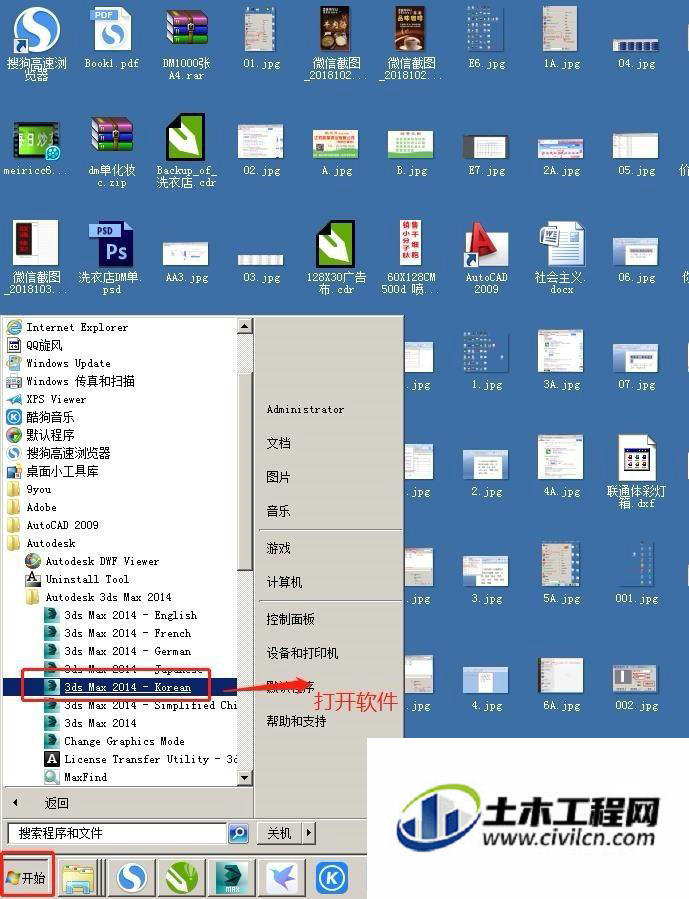The height and width of the screenshot is (899, 689).
Task: Open QQ旋风 in the programs list
Action: pyautogui.click(x=44, y=345)
